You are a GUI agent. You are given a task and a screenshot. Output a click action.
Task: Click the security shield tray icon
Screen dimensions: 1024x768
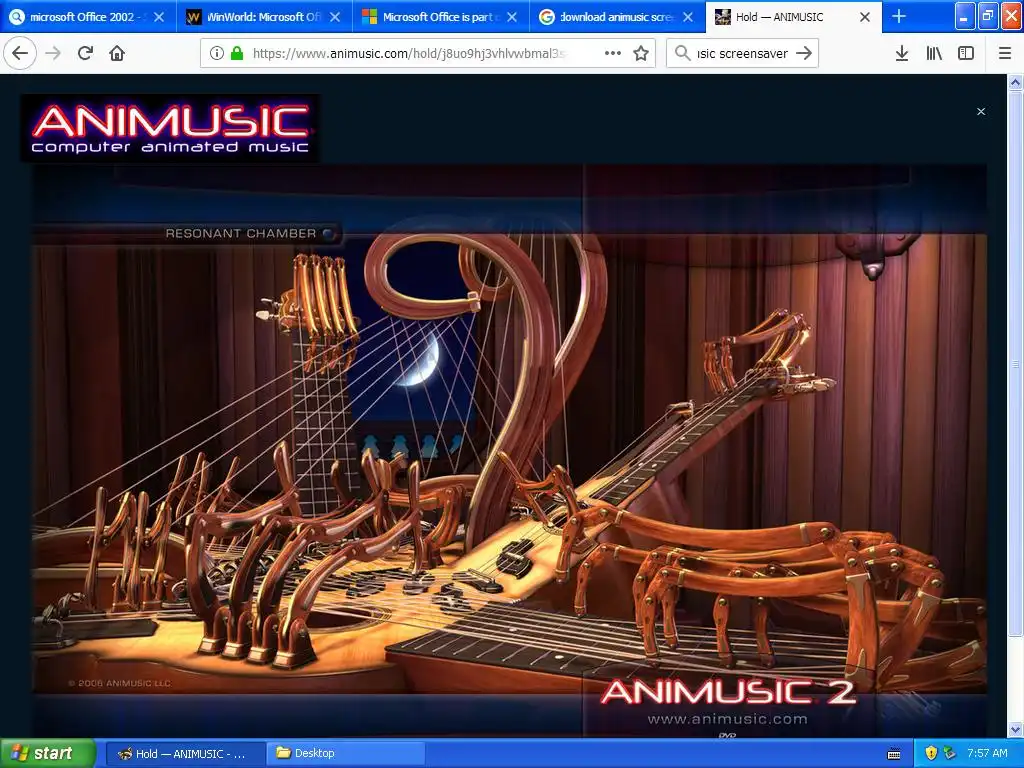[931, 753]
